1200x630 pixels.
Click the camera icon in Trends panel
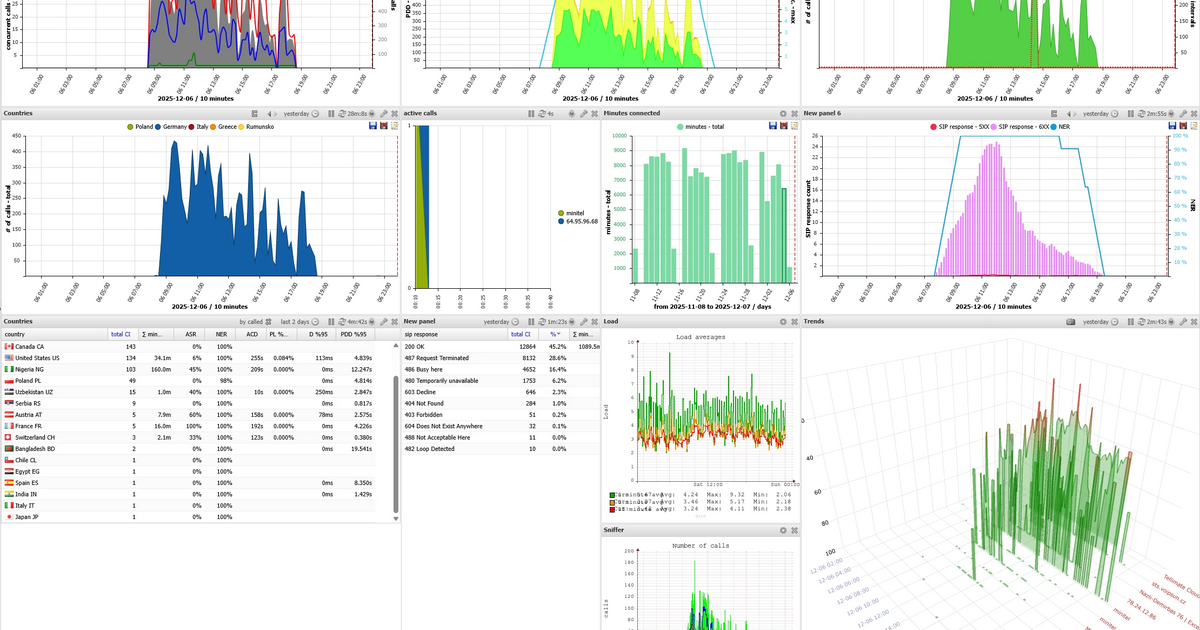(x=1071, y=322)
